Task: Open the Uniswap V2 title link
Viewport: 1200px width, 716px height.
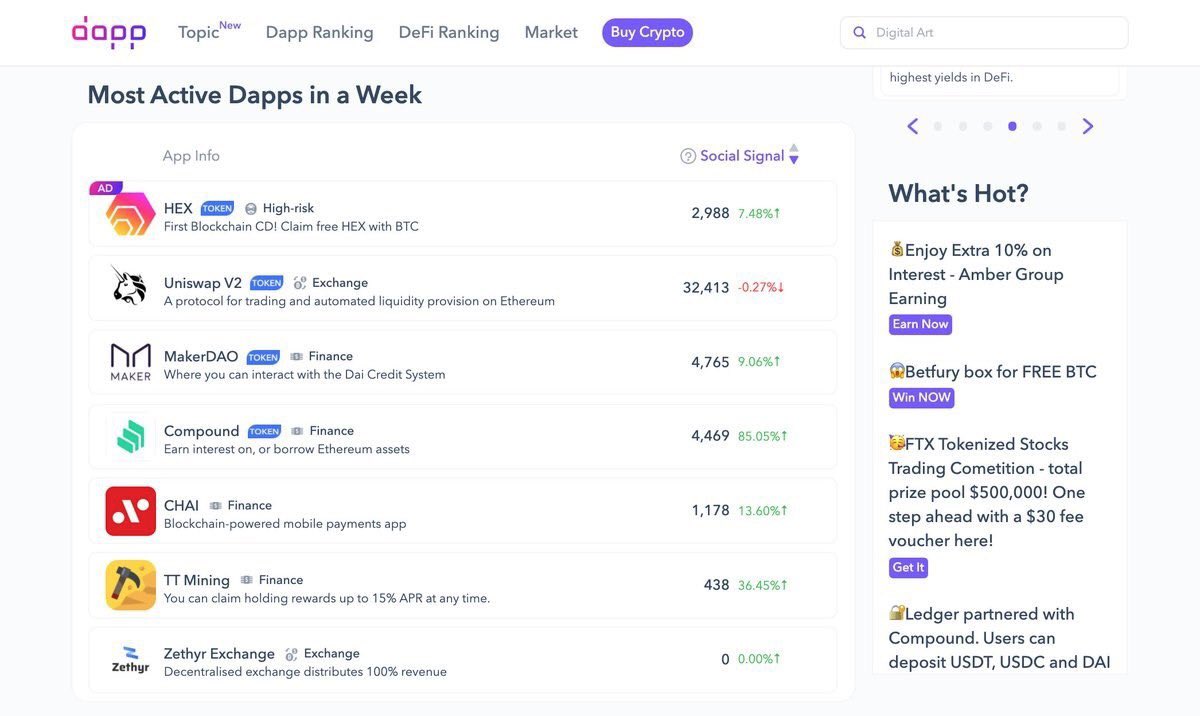Action: [x=203, y=283]
